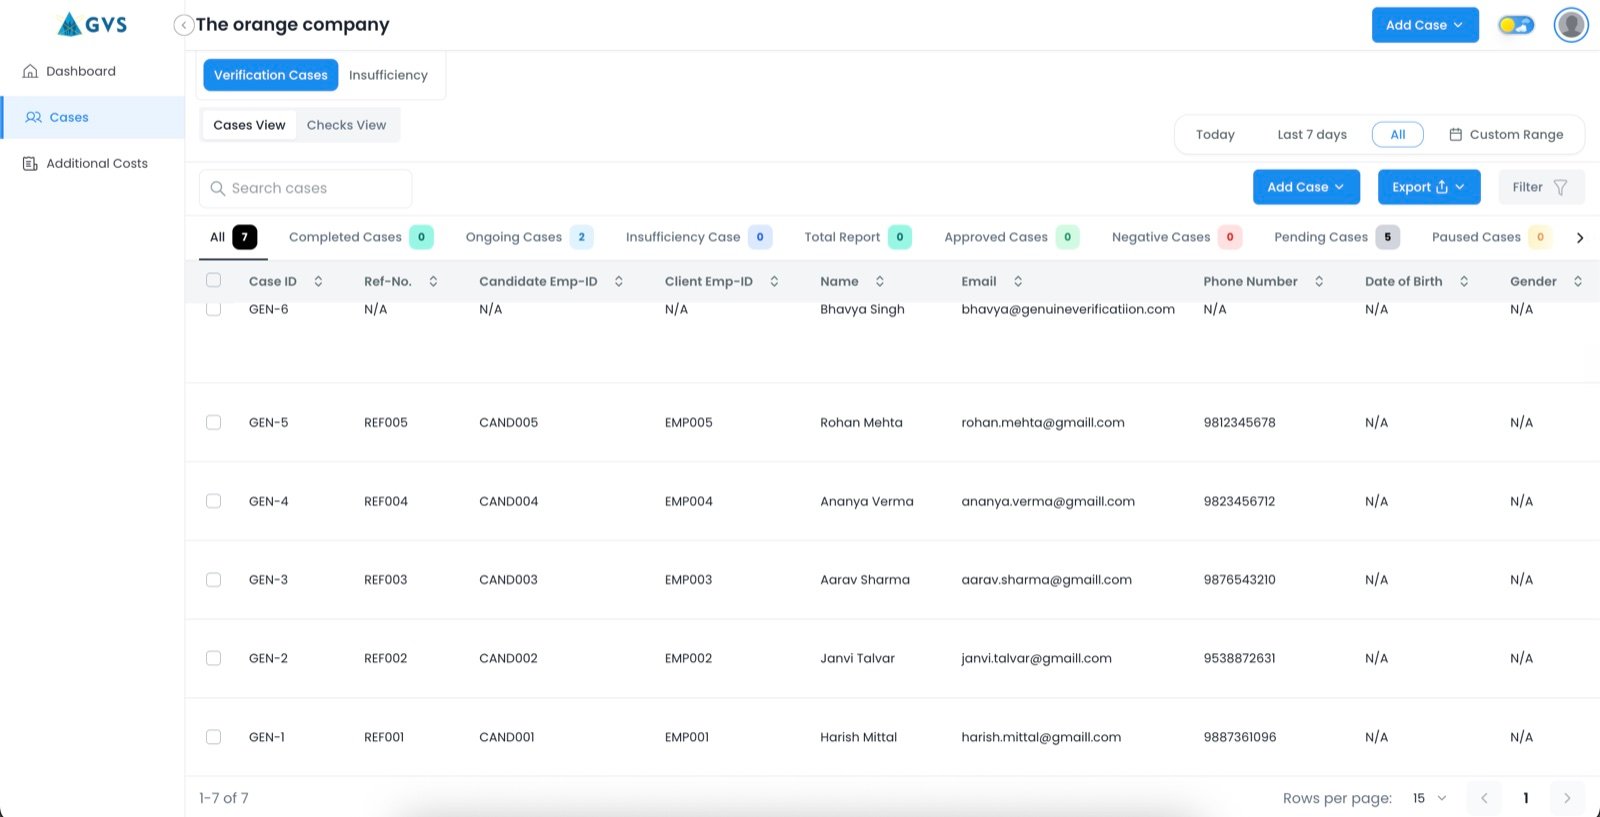Tick checkbox for GEN-3 row
The image size is (1600, 817).
click(x=213, y=579)
